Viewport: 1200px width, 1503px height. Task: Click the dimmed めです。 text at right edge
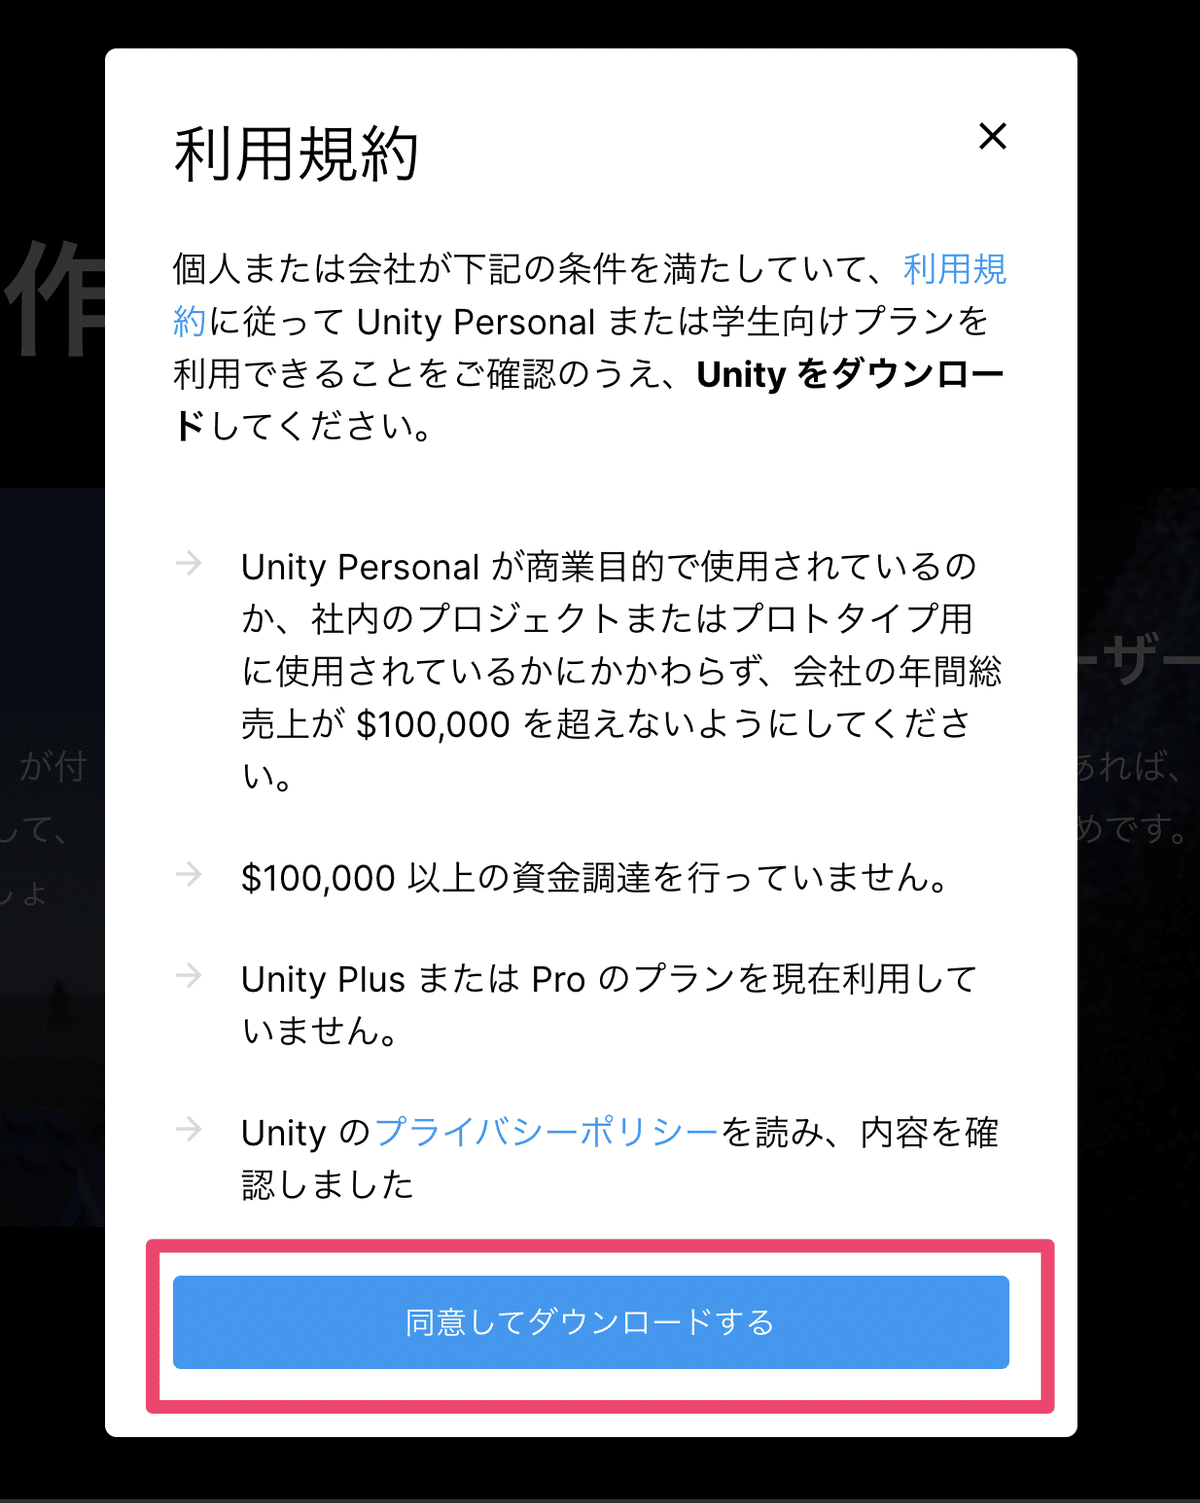pyautogui.click(x=1133, y=828)
